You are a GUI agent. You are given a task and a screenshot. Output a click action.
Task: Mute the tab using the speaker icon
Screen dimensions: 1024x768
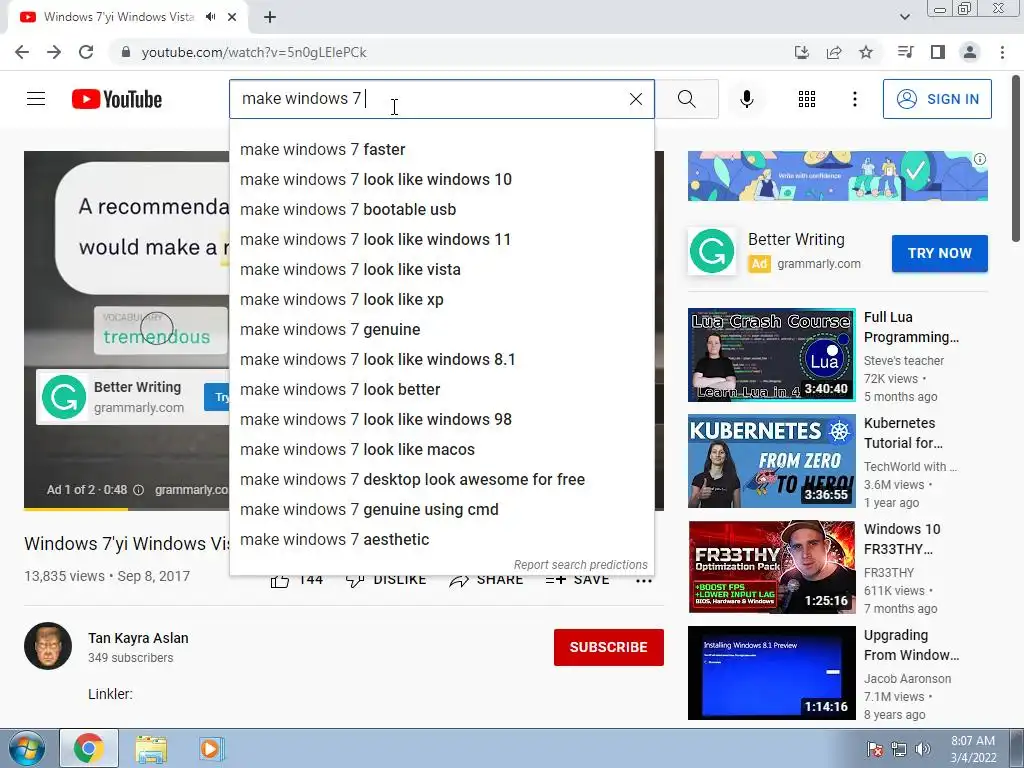coord(210,17)
